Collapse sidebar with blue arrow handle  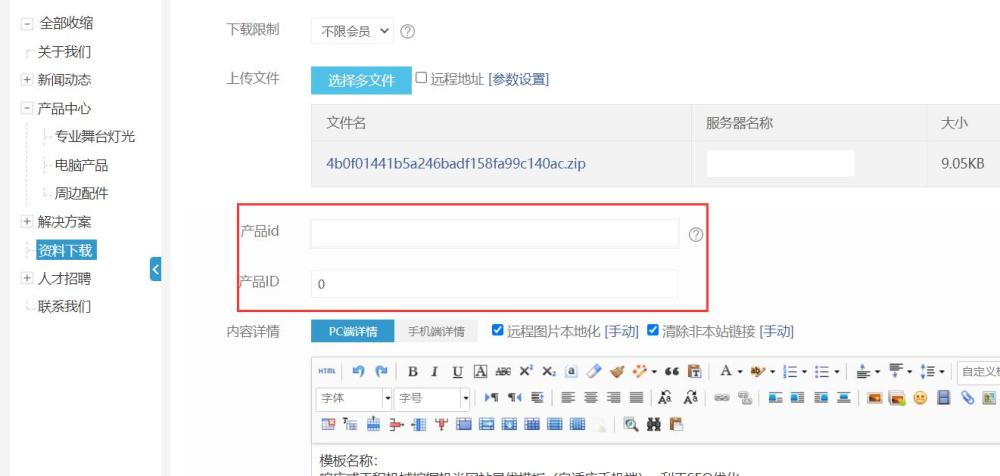click(156, 269)
